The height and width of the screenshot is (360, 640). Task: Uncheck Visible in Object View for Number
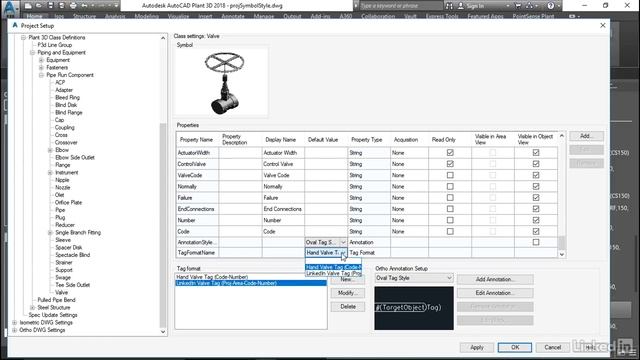[536, 220]
